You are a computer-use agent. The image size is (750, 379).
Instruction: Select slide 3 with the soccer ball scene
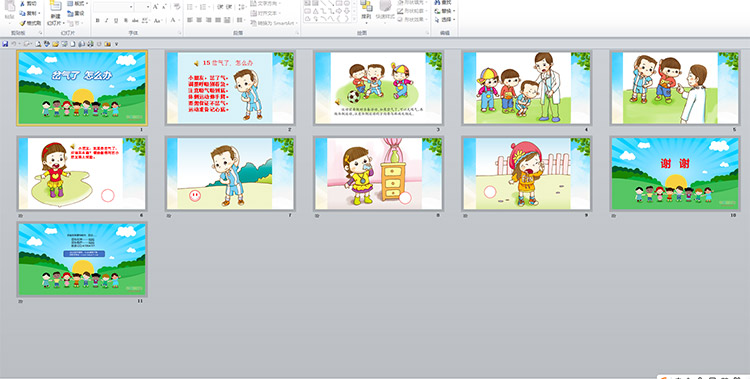[378, 88]
